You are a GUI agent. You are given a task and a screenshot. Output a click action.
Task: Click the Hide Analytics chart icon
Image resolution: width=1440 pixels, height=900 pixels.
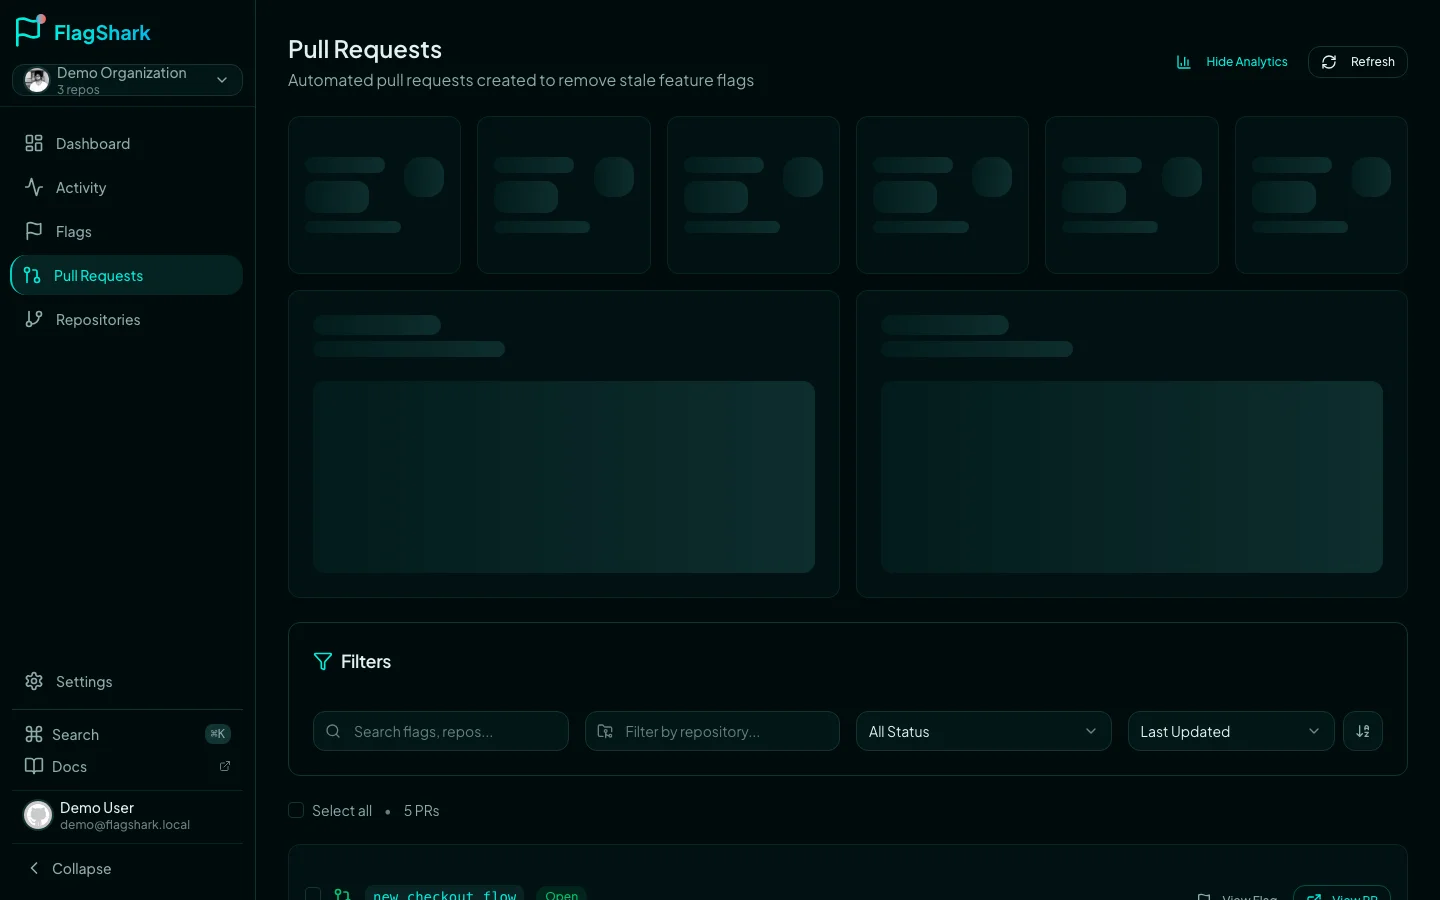(1183, 62)
